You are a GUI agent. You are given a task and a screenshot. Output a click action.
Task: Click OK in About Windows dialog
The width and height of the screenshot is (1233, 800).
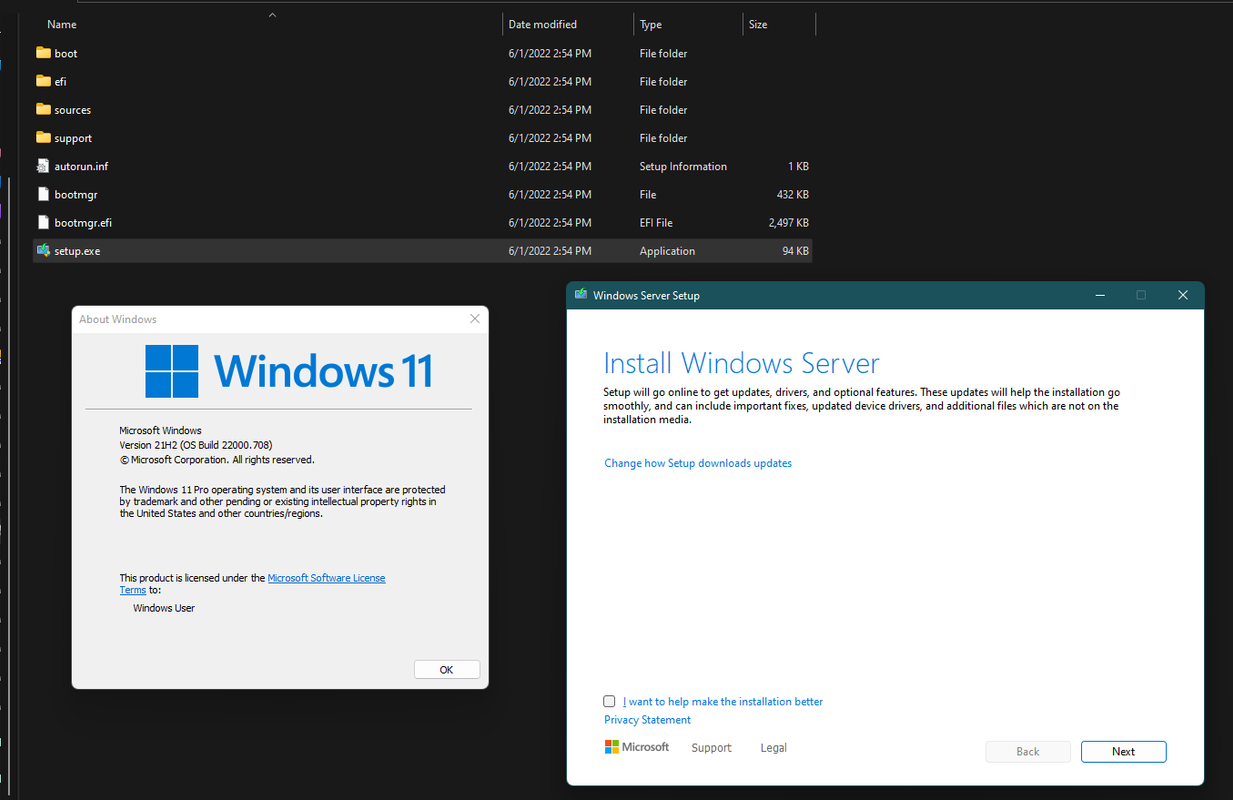[x=446, y=670]
